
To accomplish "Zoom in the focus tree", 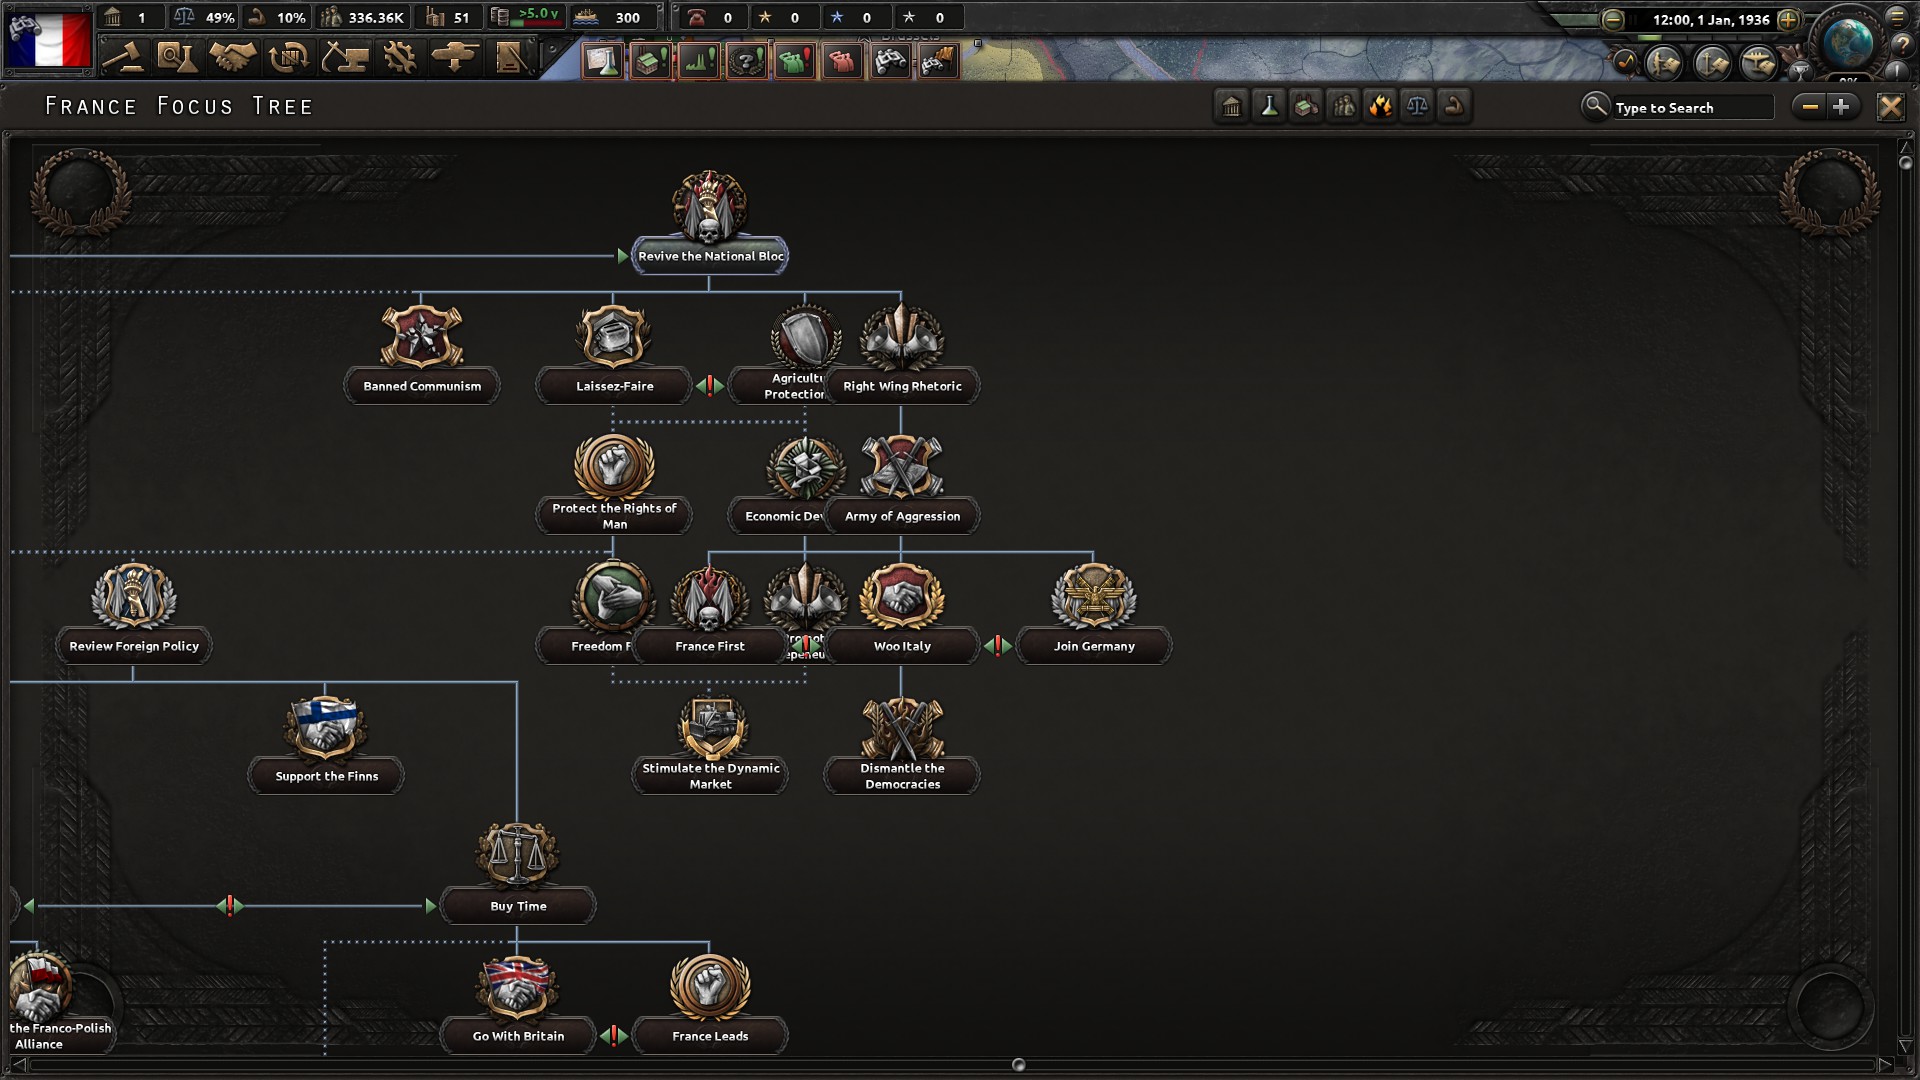I will click(1842, 106).
